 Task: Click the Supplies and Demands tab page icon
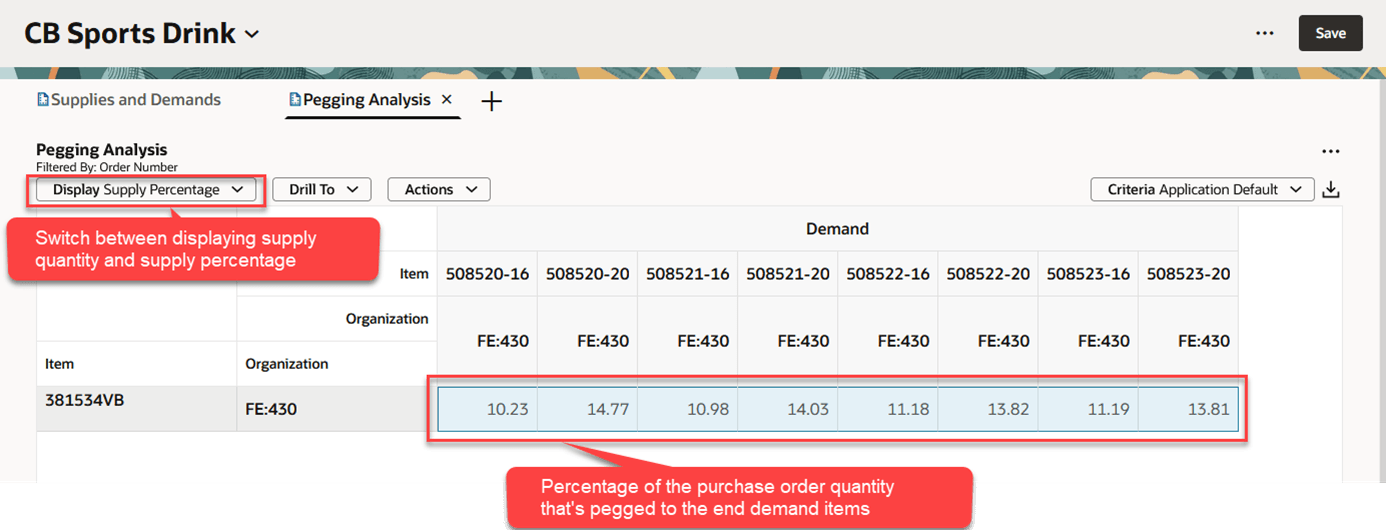(43, 100)
